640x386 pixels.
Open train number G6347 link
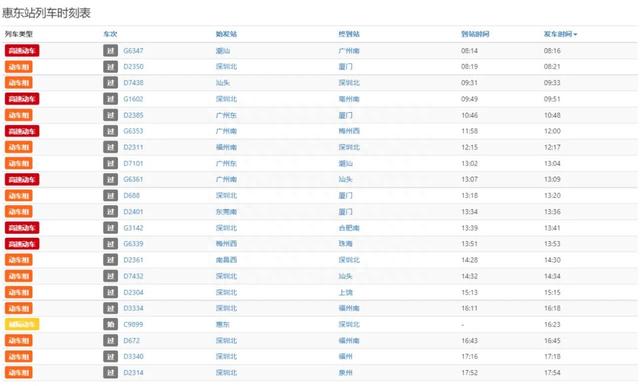(133, 51)
